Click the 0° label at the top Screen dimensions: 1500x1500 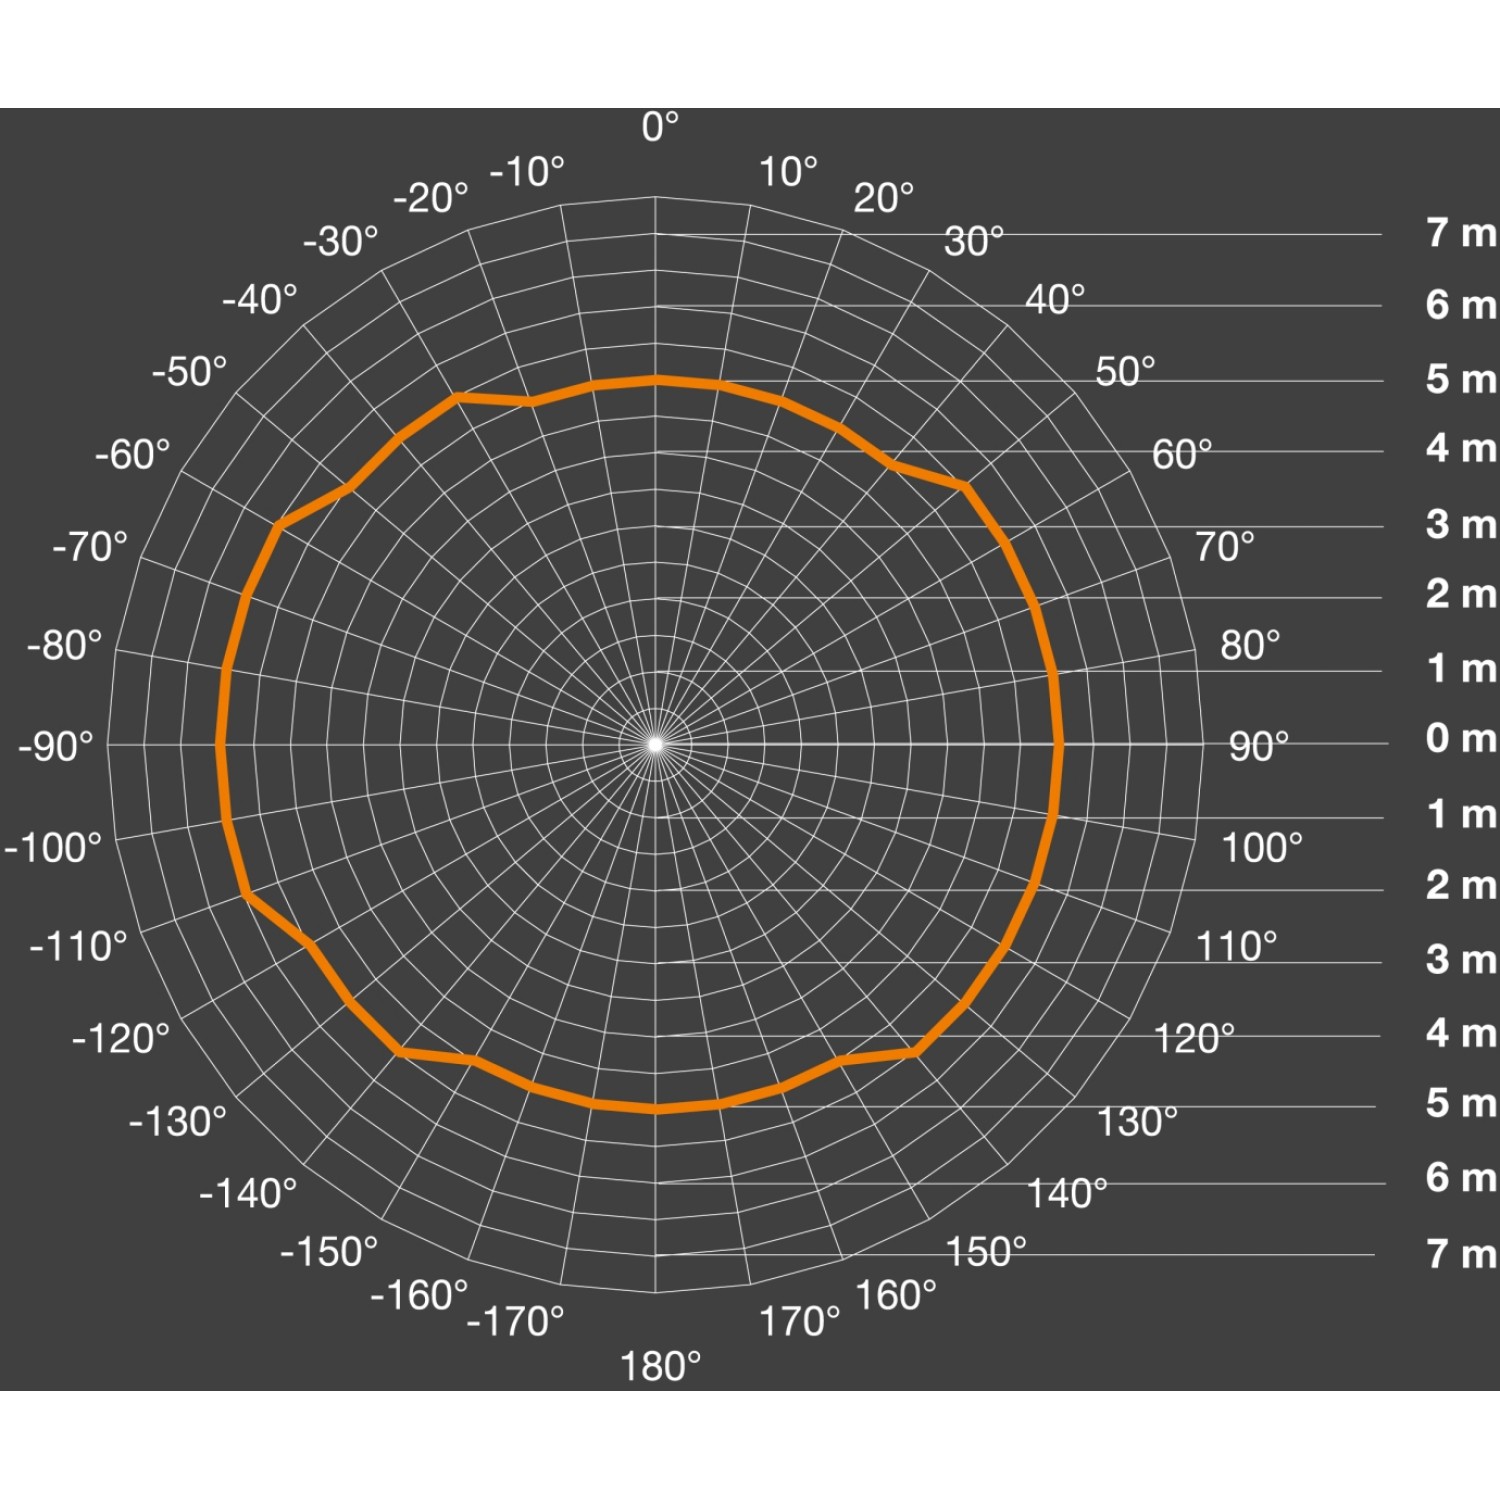[660, 127]
